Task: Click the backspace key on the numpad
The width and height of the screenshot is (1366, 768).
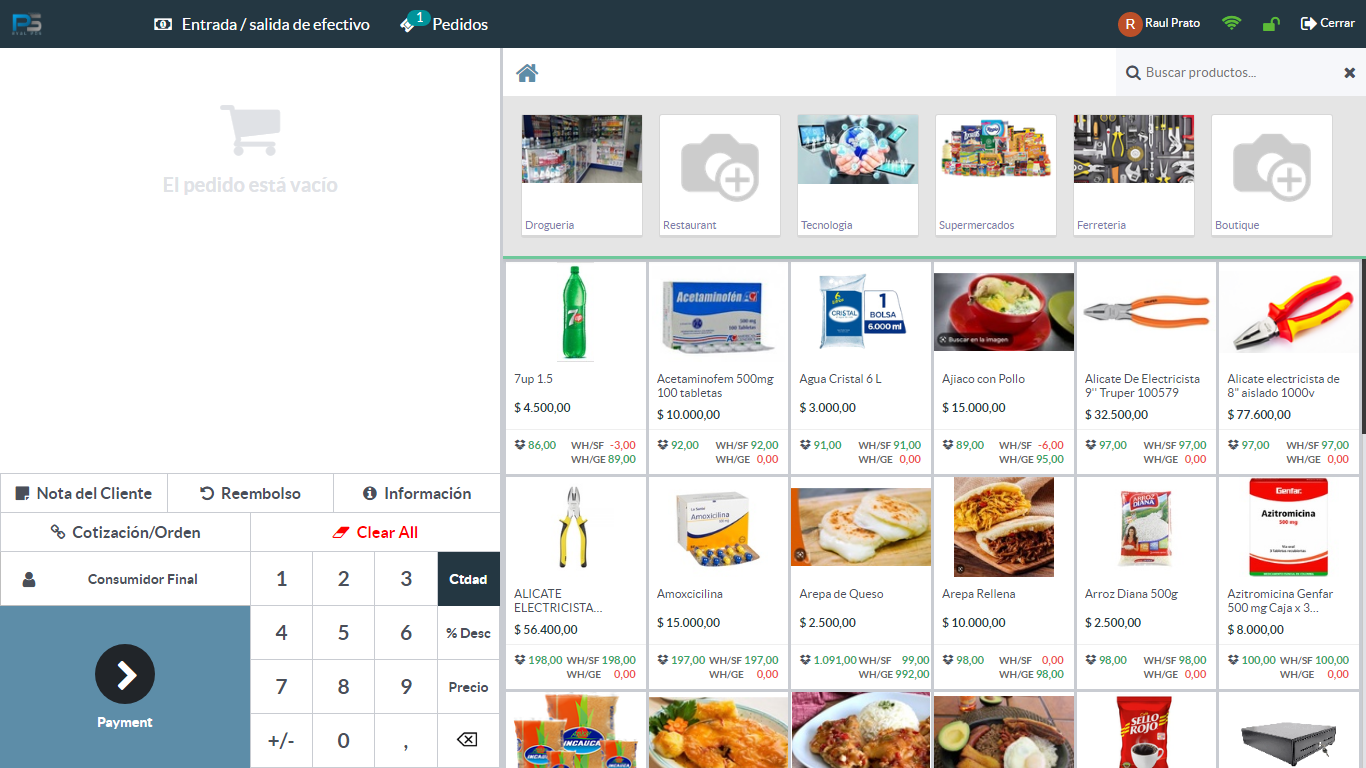Action: coord(468,740)
